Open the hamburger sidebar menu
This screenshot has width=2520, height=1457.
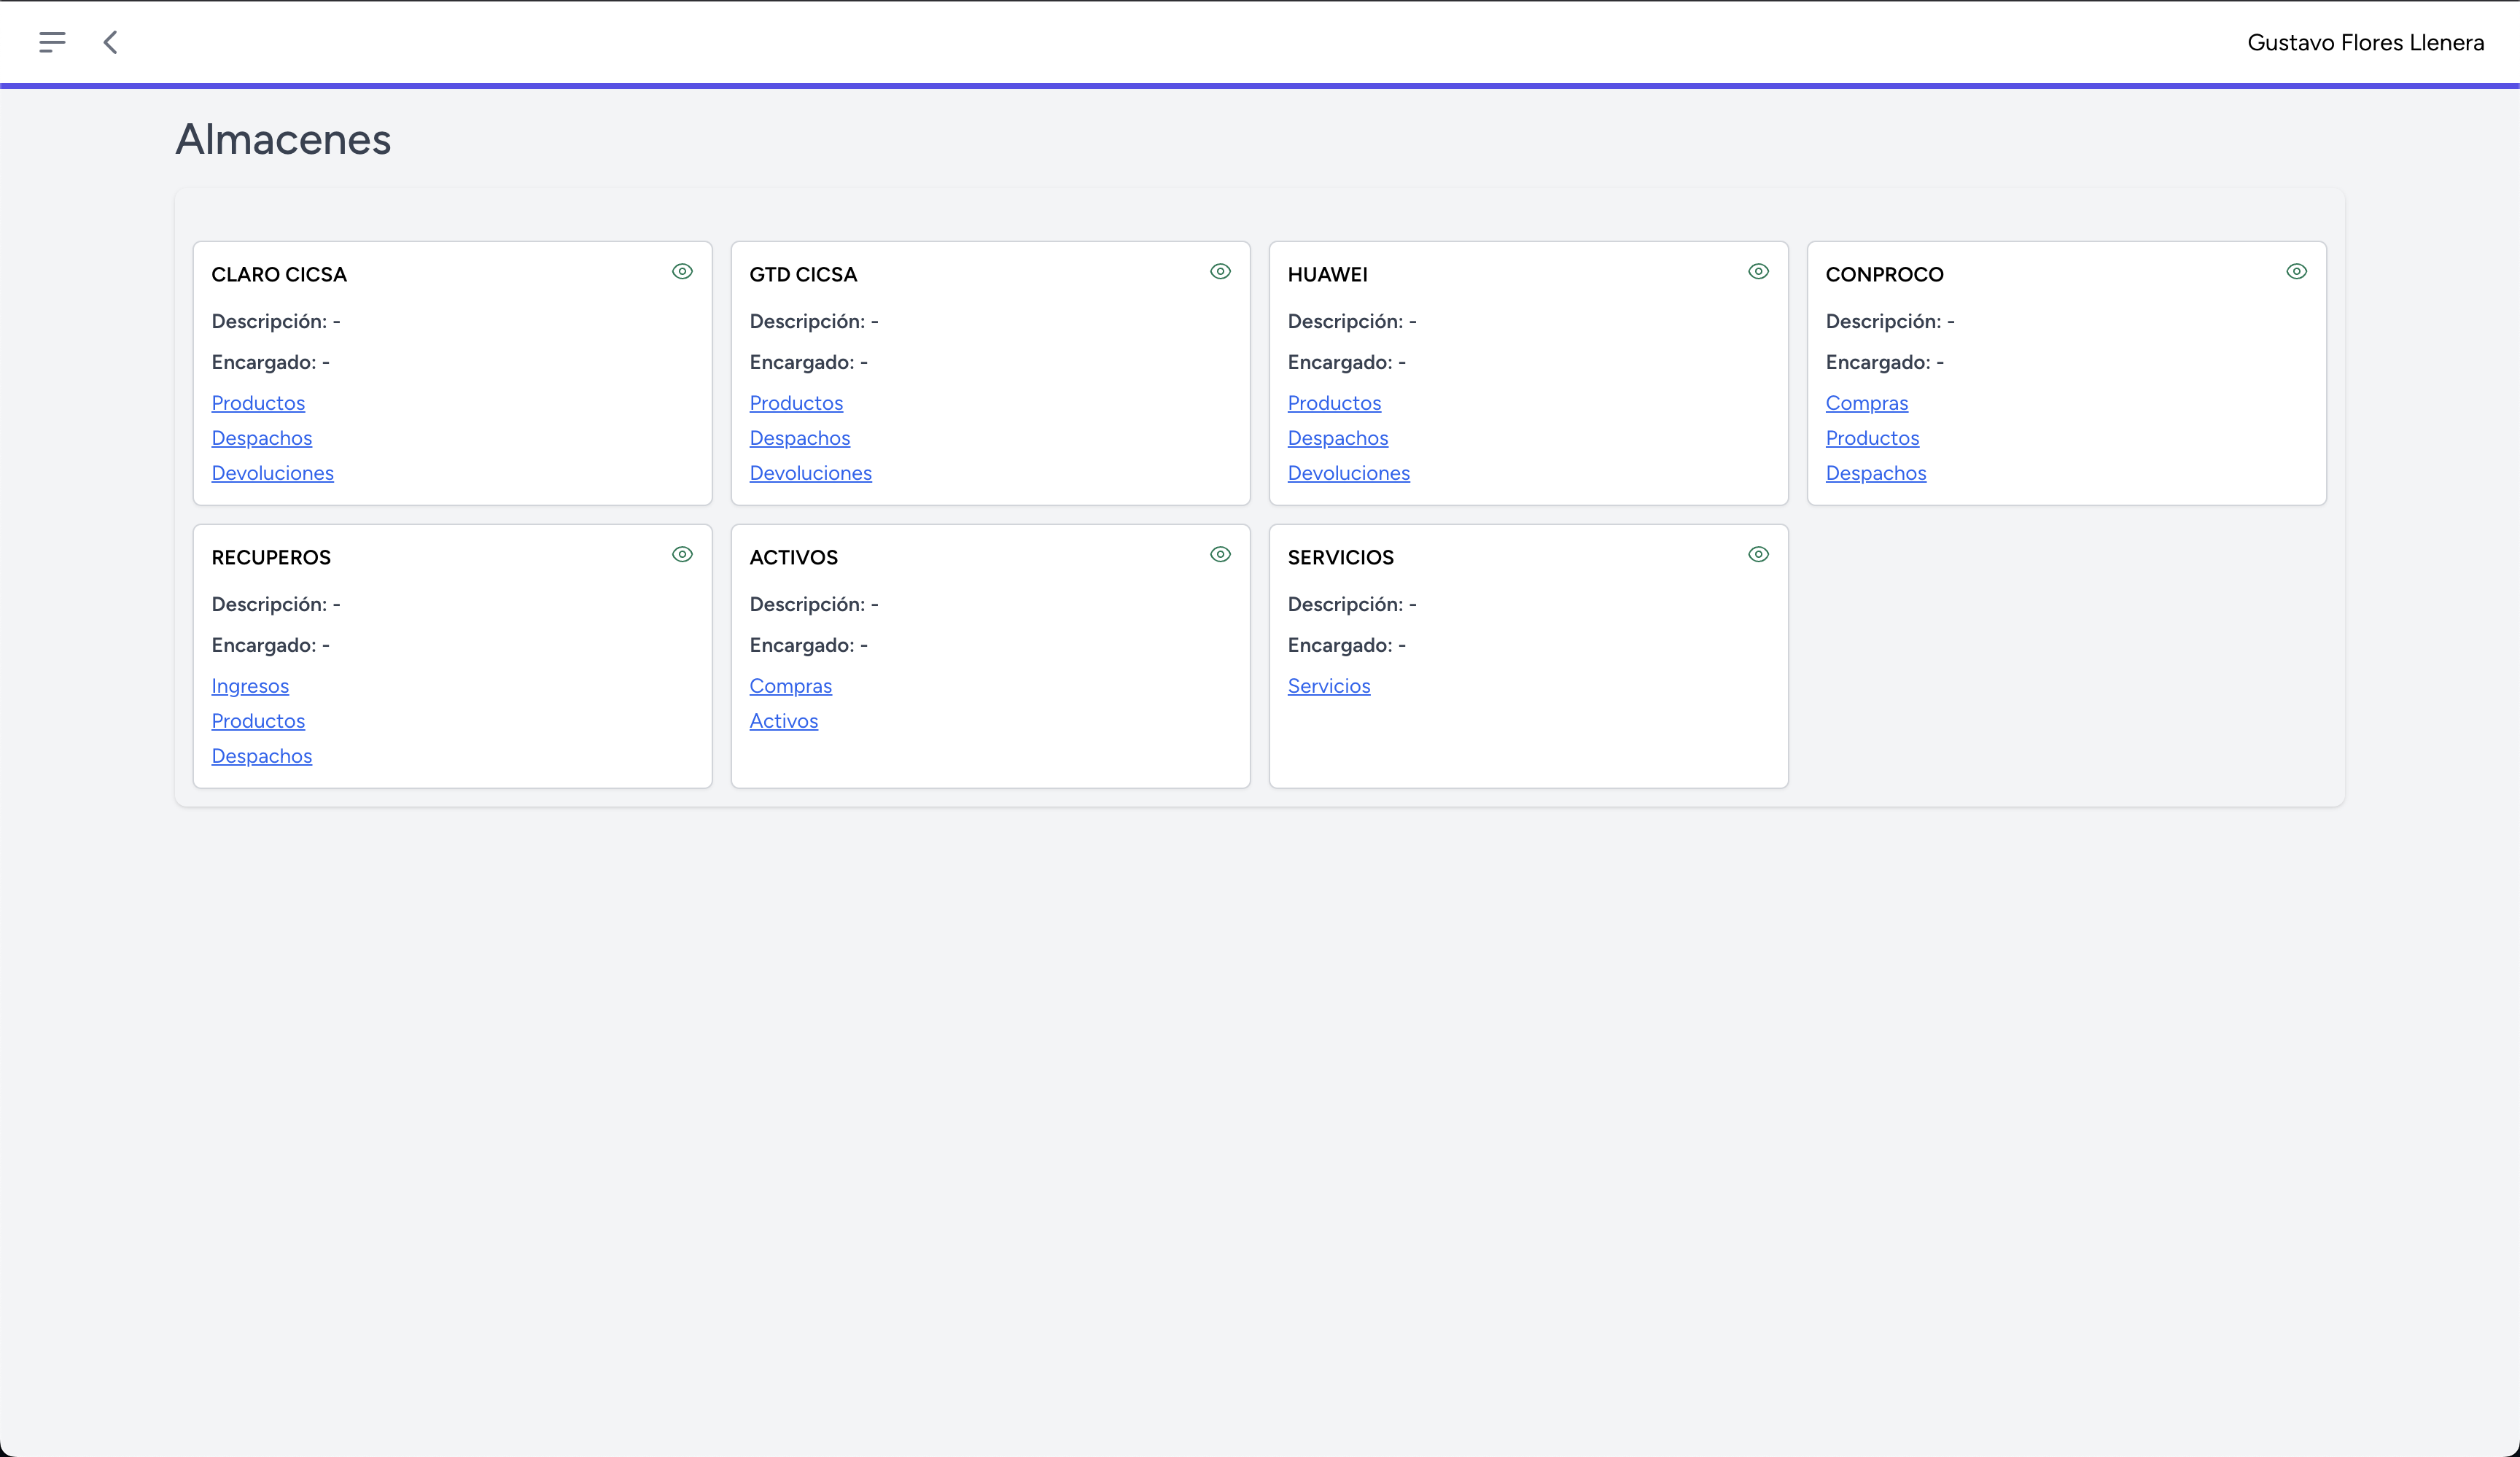point(52,42)
